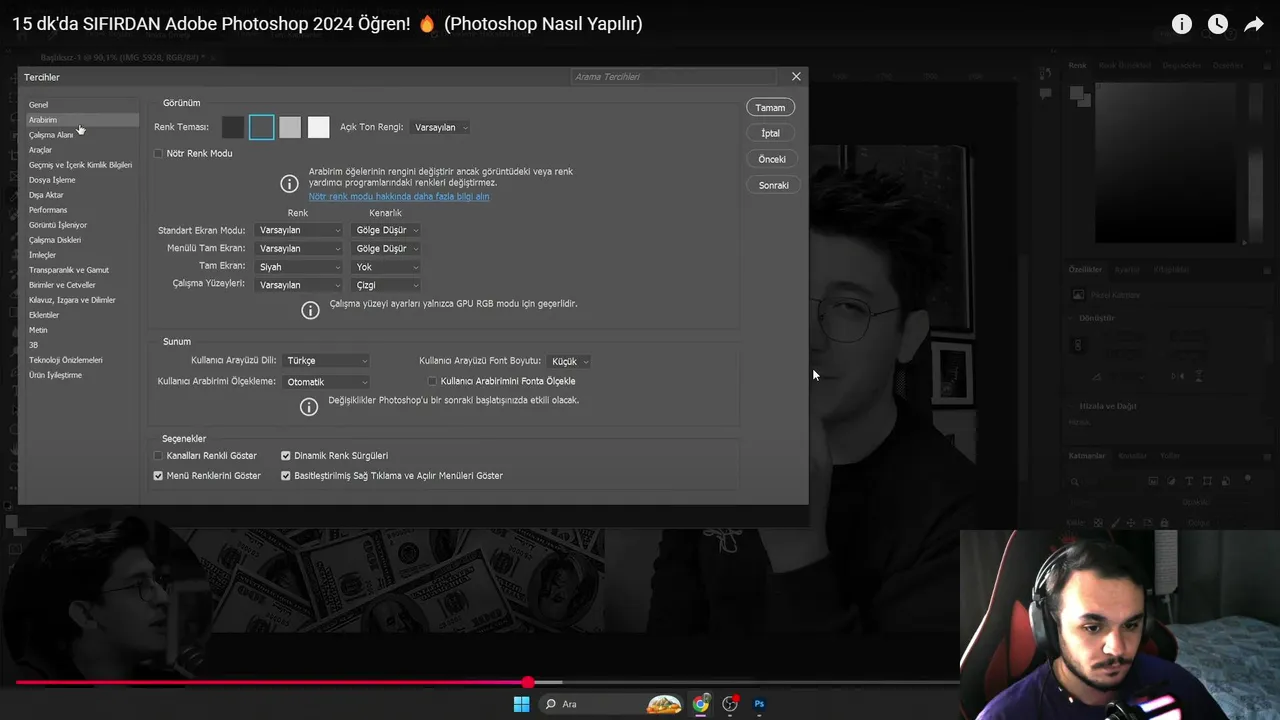Uncheck Dinamik Renk Sürgüleri
Image resolution: width=1280 pixels, height=720 pixels.
[285, 456]
